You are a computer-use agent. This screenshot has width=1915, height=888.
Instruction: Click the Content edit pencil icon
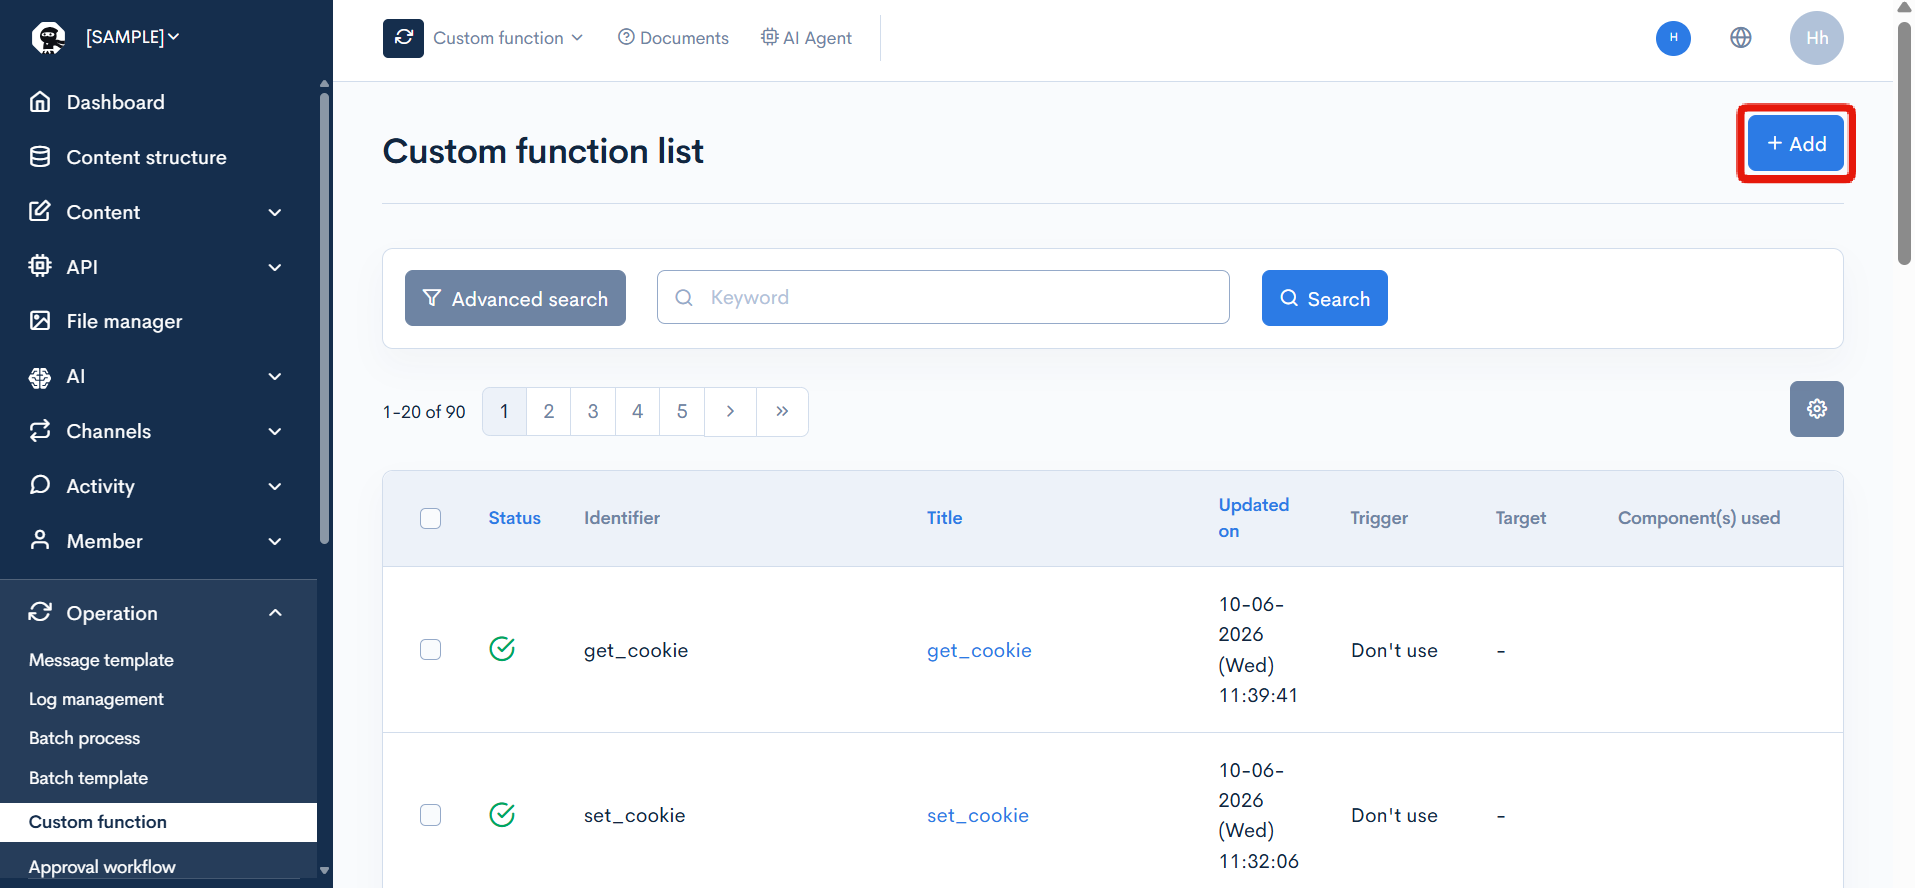pos(40,211)
